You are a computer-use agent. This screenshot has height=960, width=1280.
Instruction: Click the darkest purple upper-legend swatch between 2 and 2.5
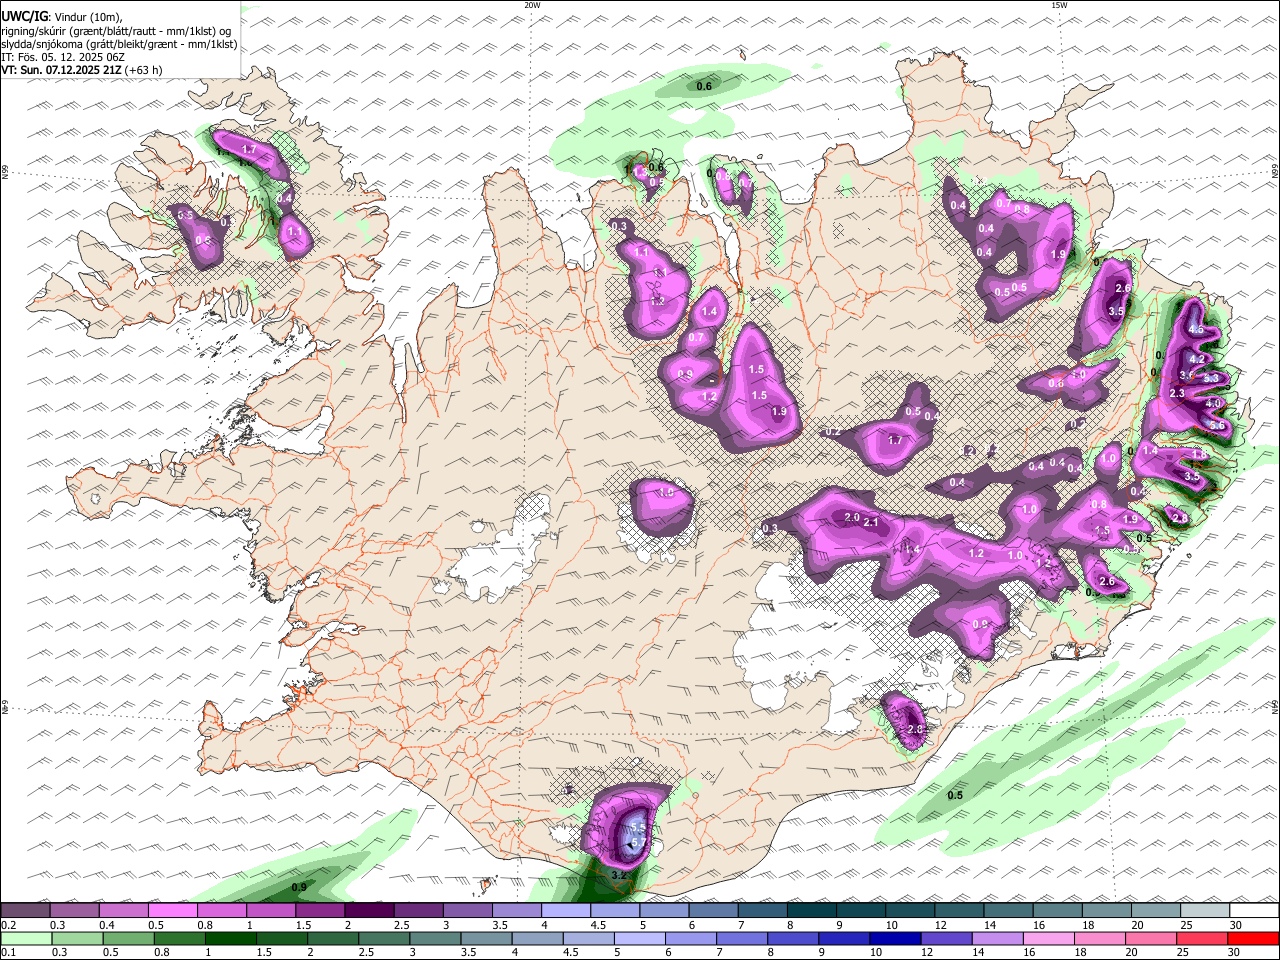tap(369, 911)
